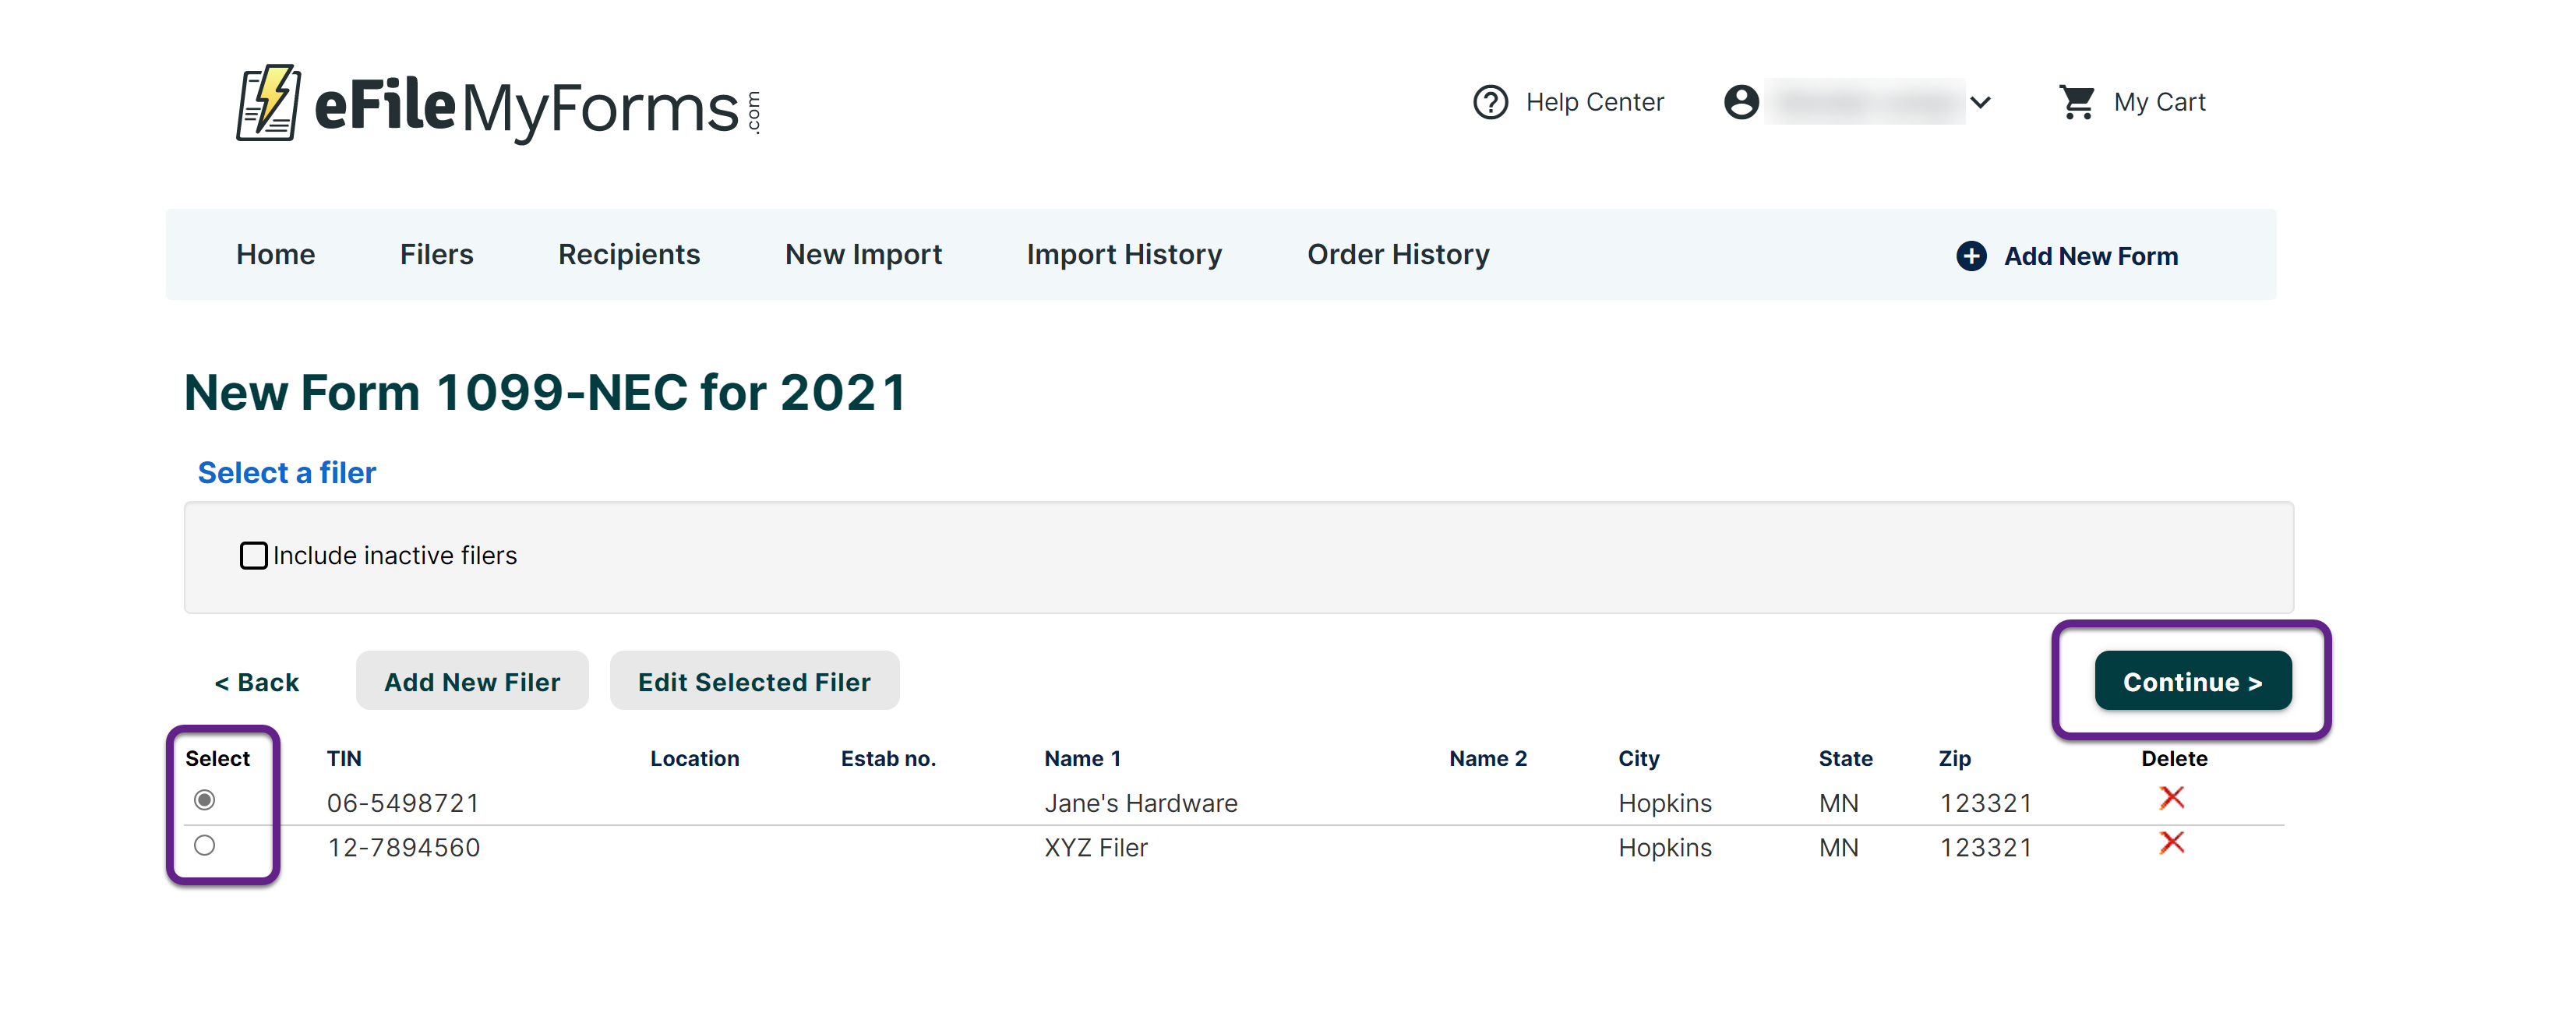Select the Jane's Hardware filer radio button
Viewport: 2576px width, 1013px height.
205,800
